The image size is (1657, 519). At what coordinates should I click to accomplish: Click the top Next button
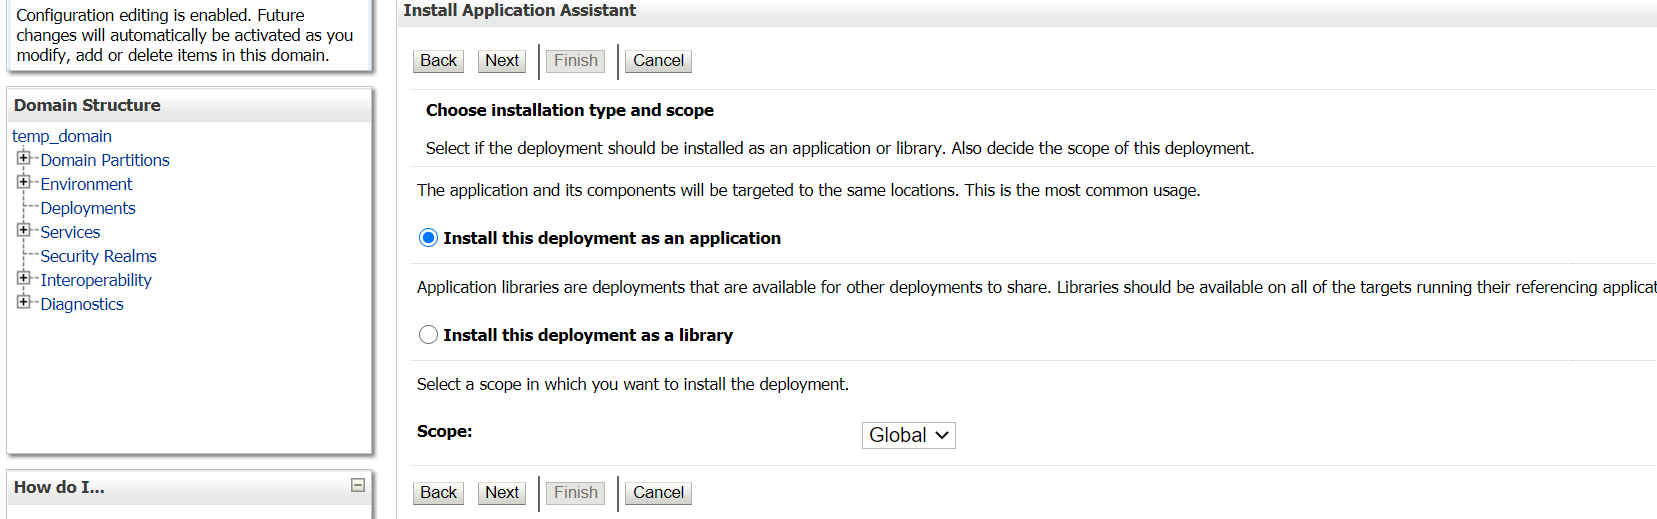(x=502, y=61)
